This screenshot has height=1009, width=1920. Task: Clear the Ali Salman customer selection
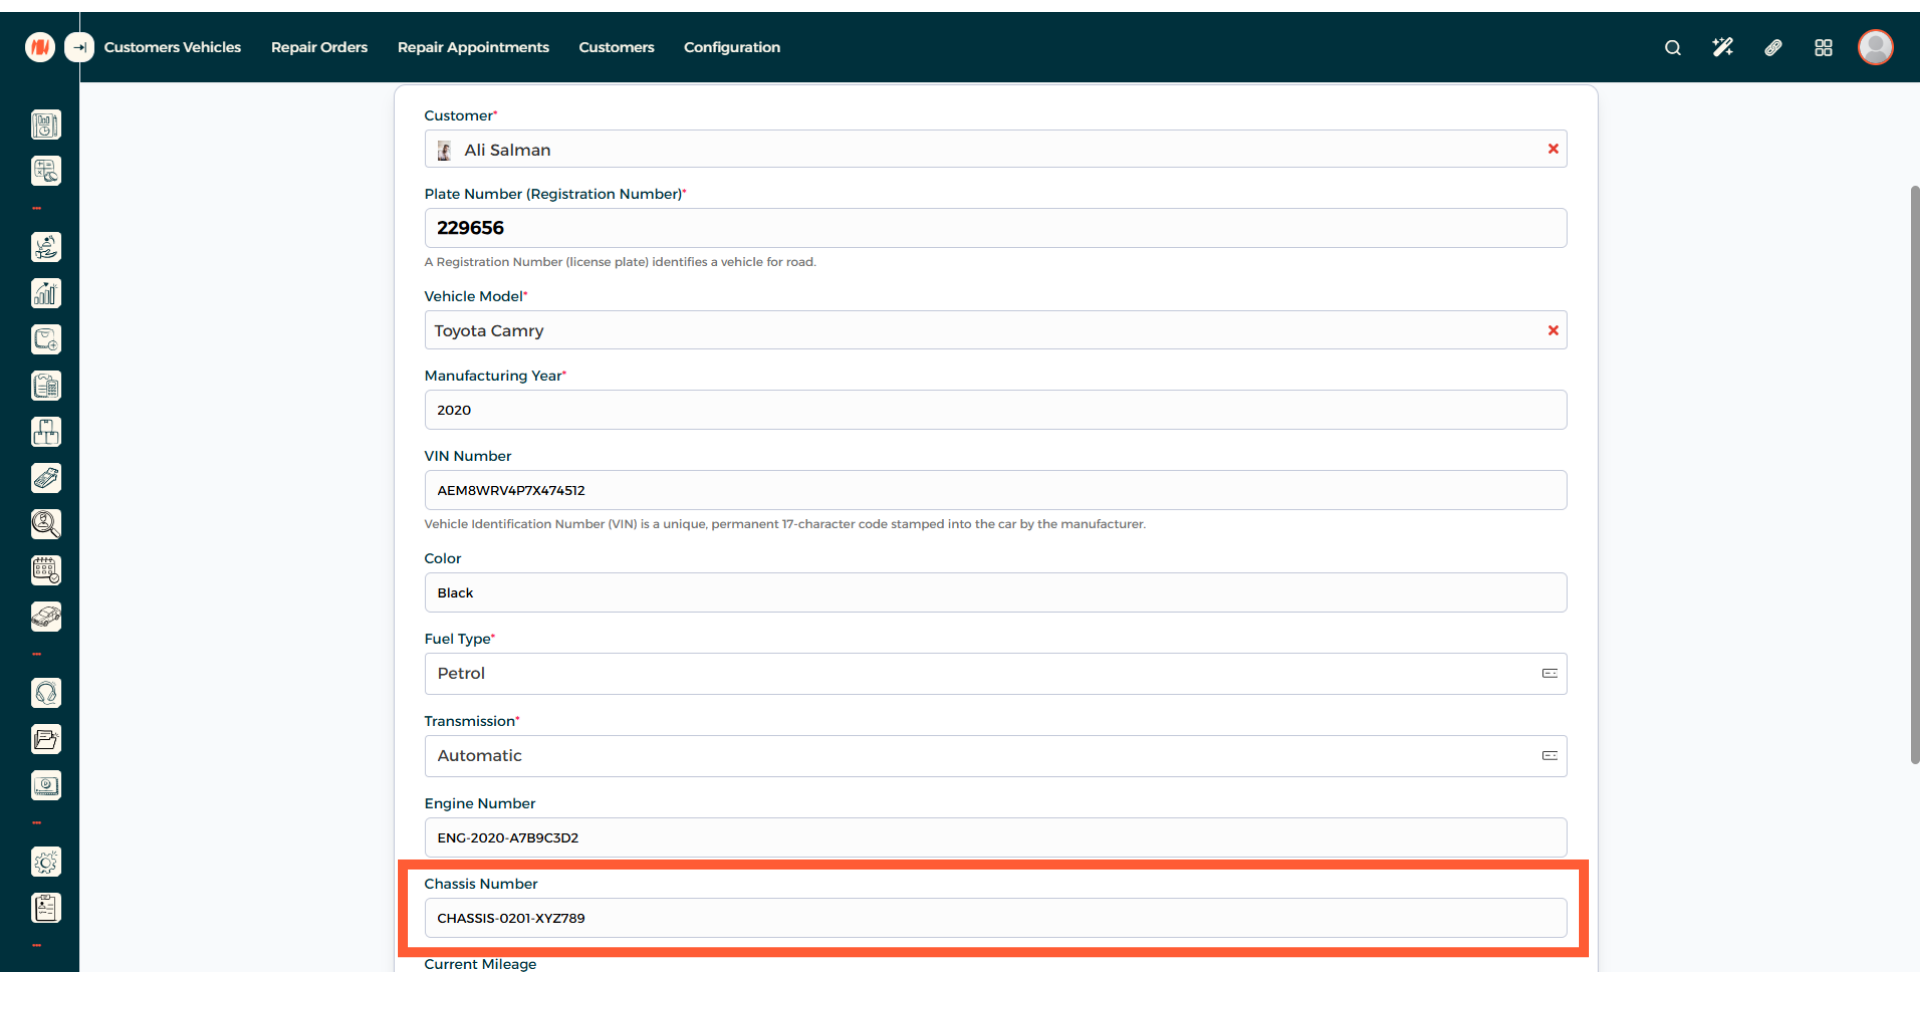point(1553,149)
